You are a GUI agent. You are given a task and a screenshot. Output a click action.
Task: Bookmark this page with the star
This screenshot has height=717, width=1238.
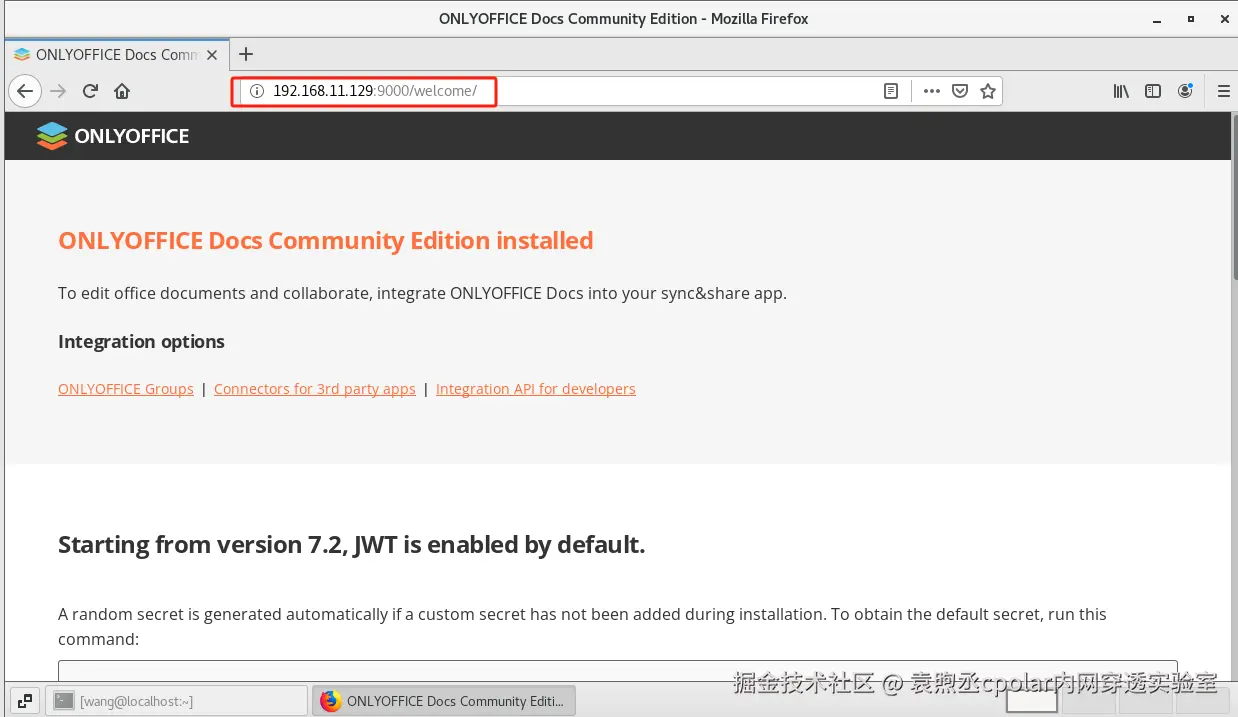pos(988,91)
